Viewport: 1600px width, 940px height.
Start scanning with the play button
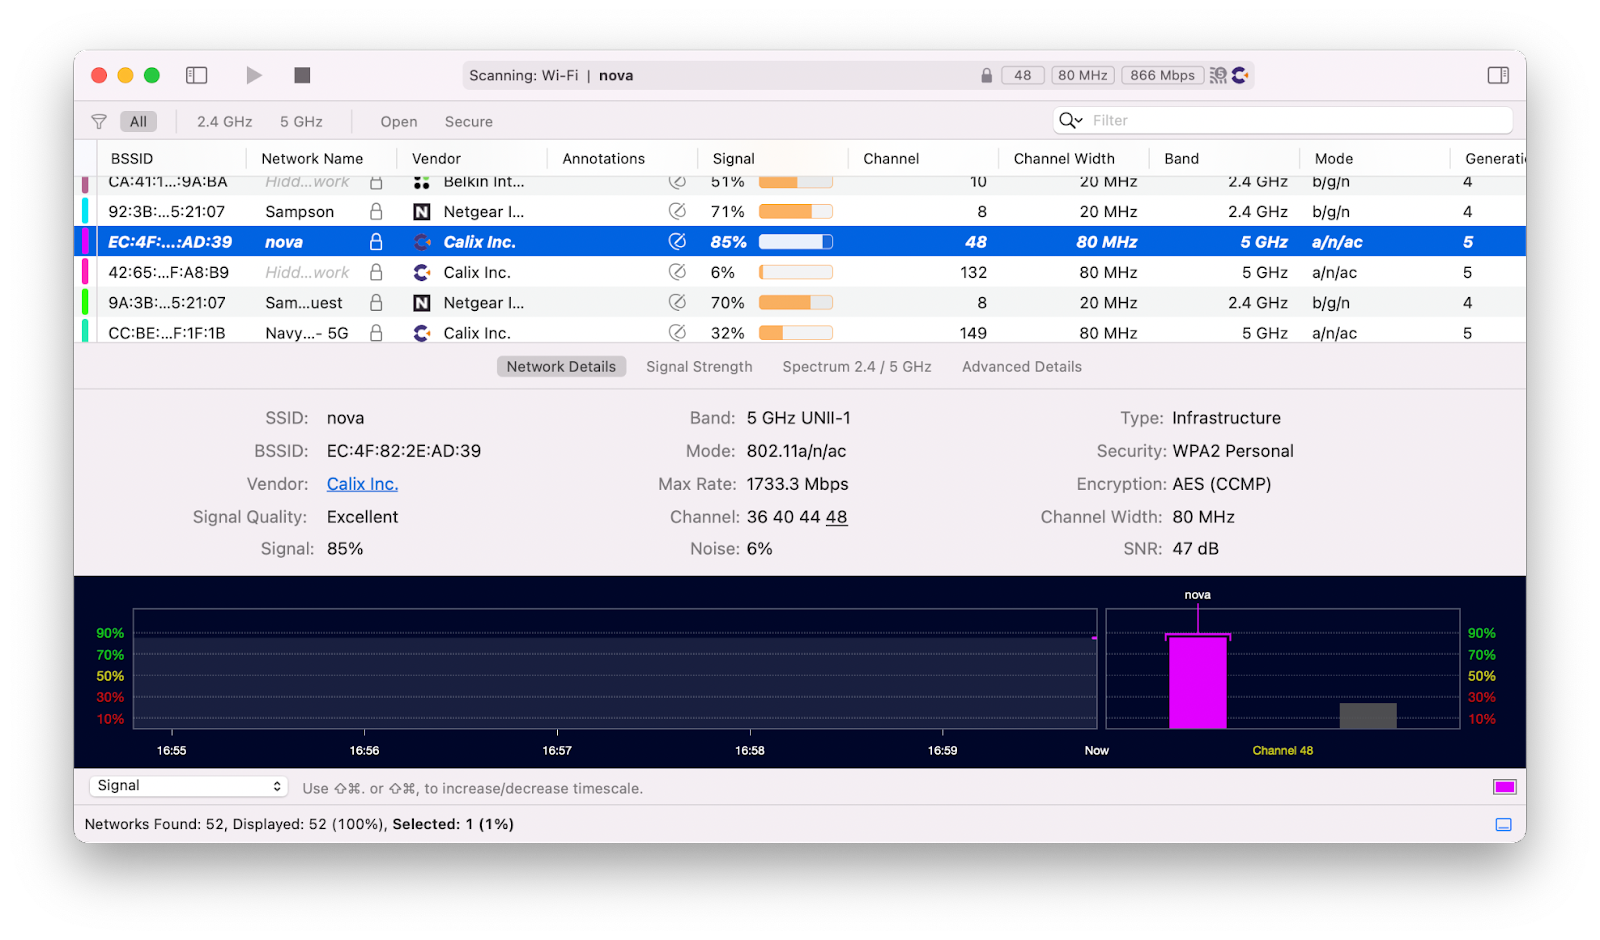(254, 75)
